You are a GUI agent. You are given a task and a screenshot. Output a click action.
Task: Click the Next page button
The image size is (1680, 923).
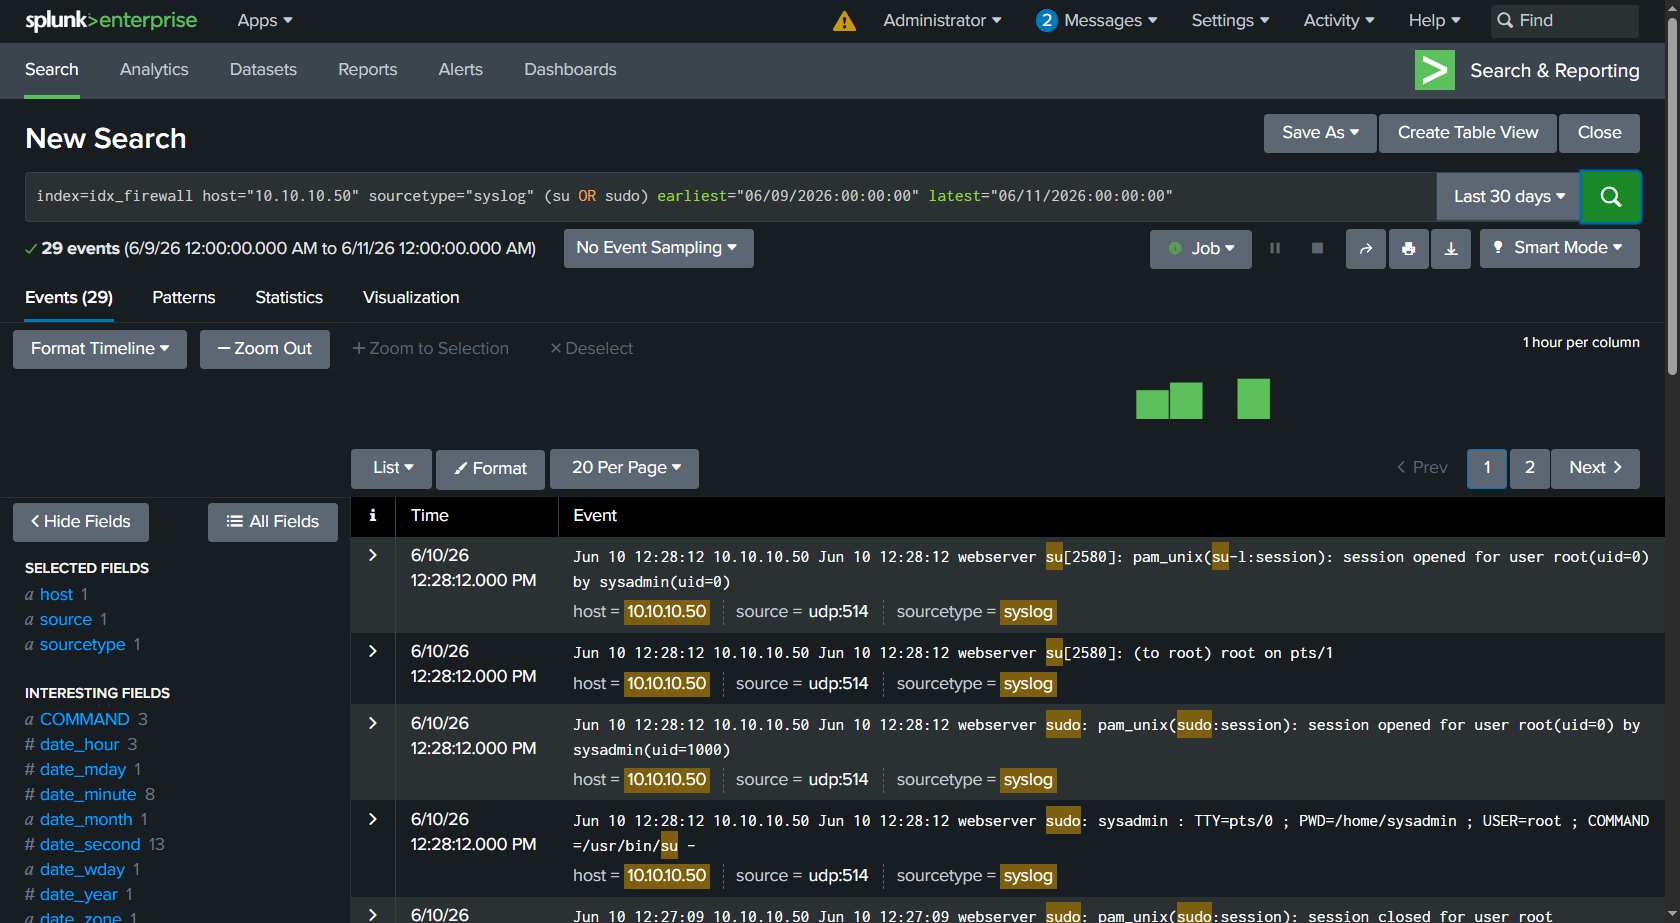(1595, 468)
